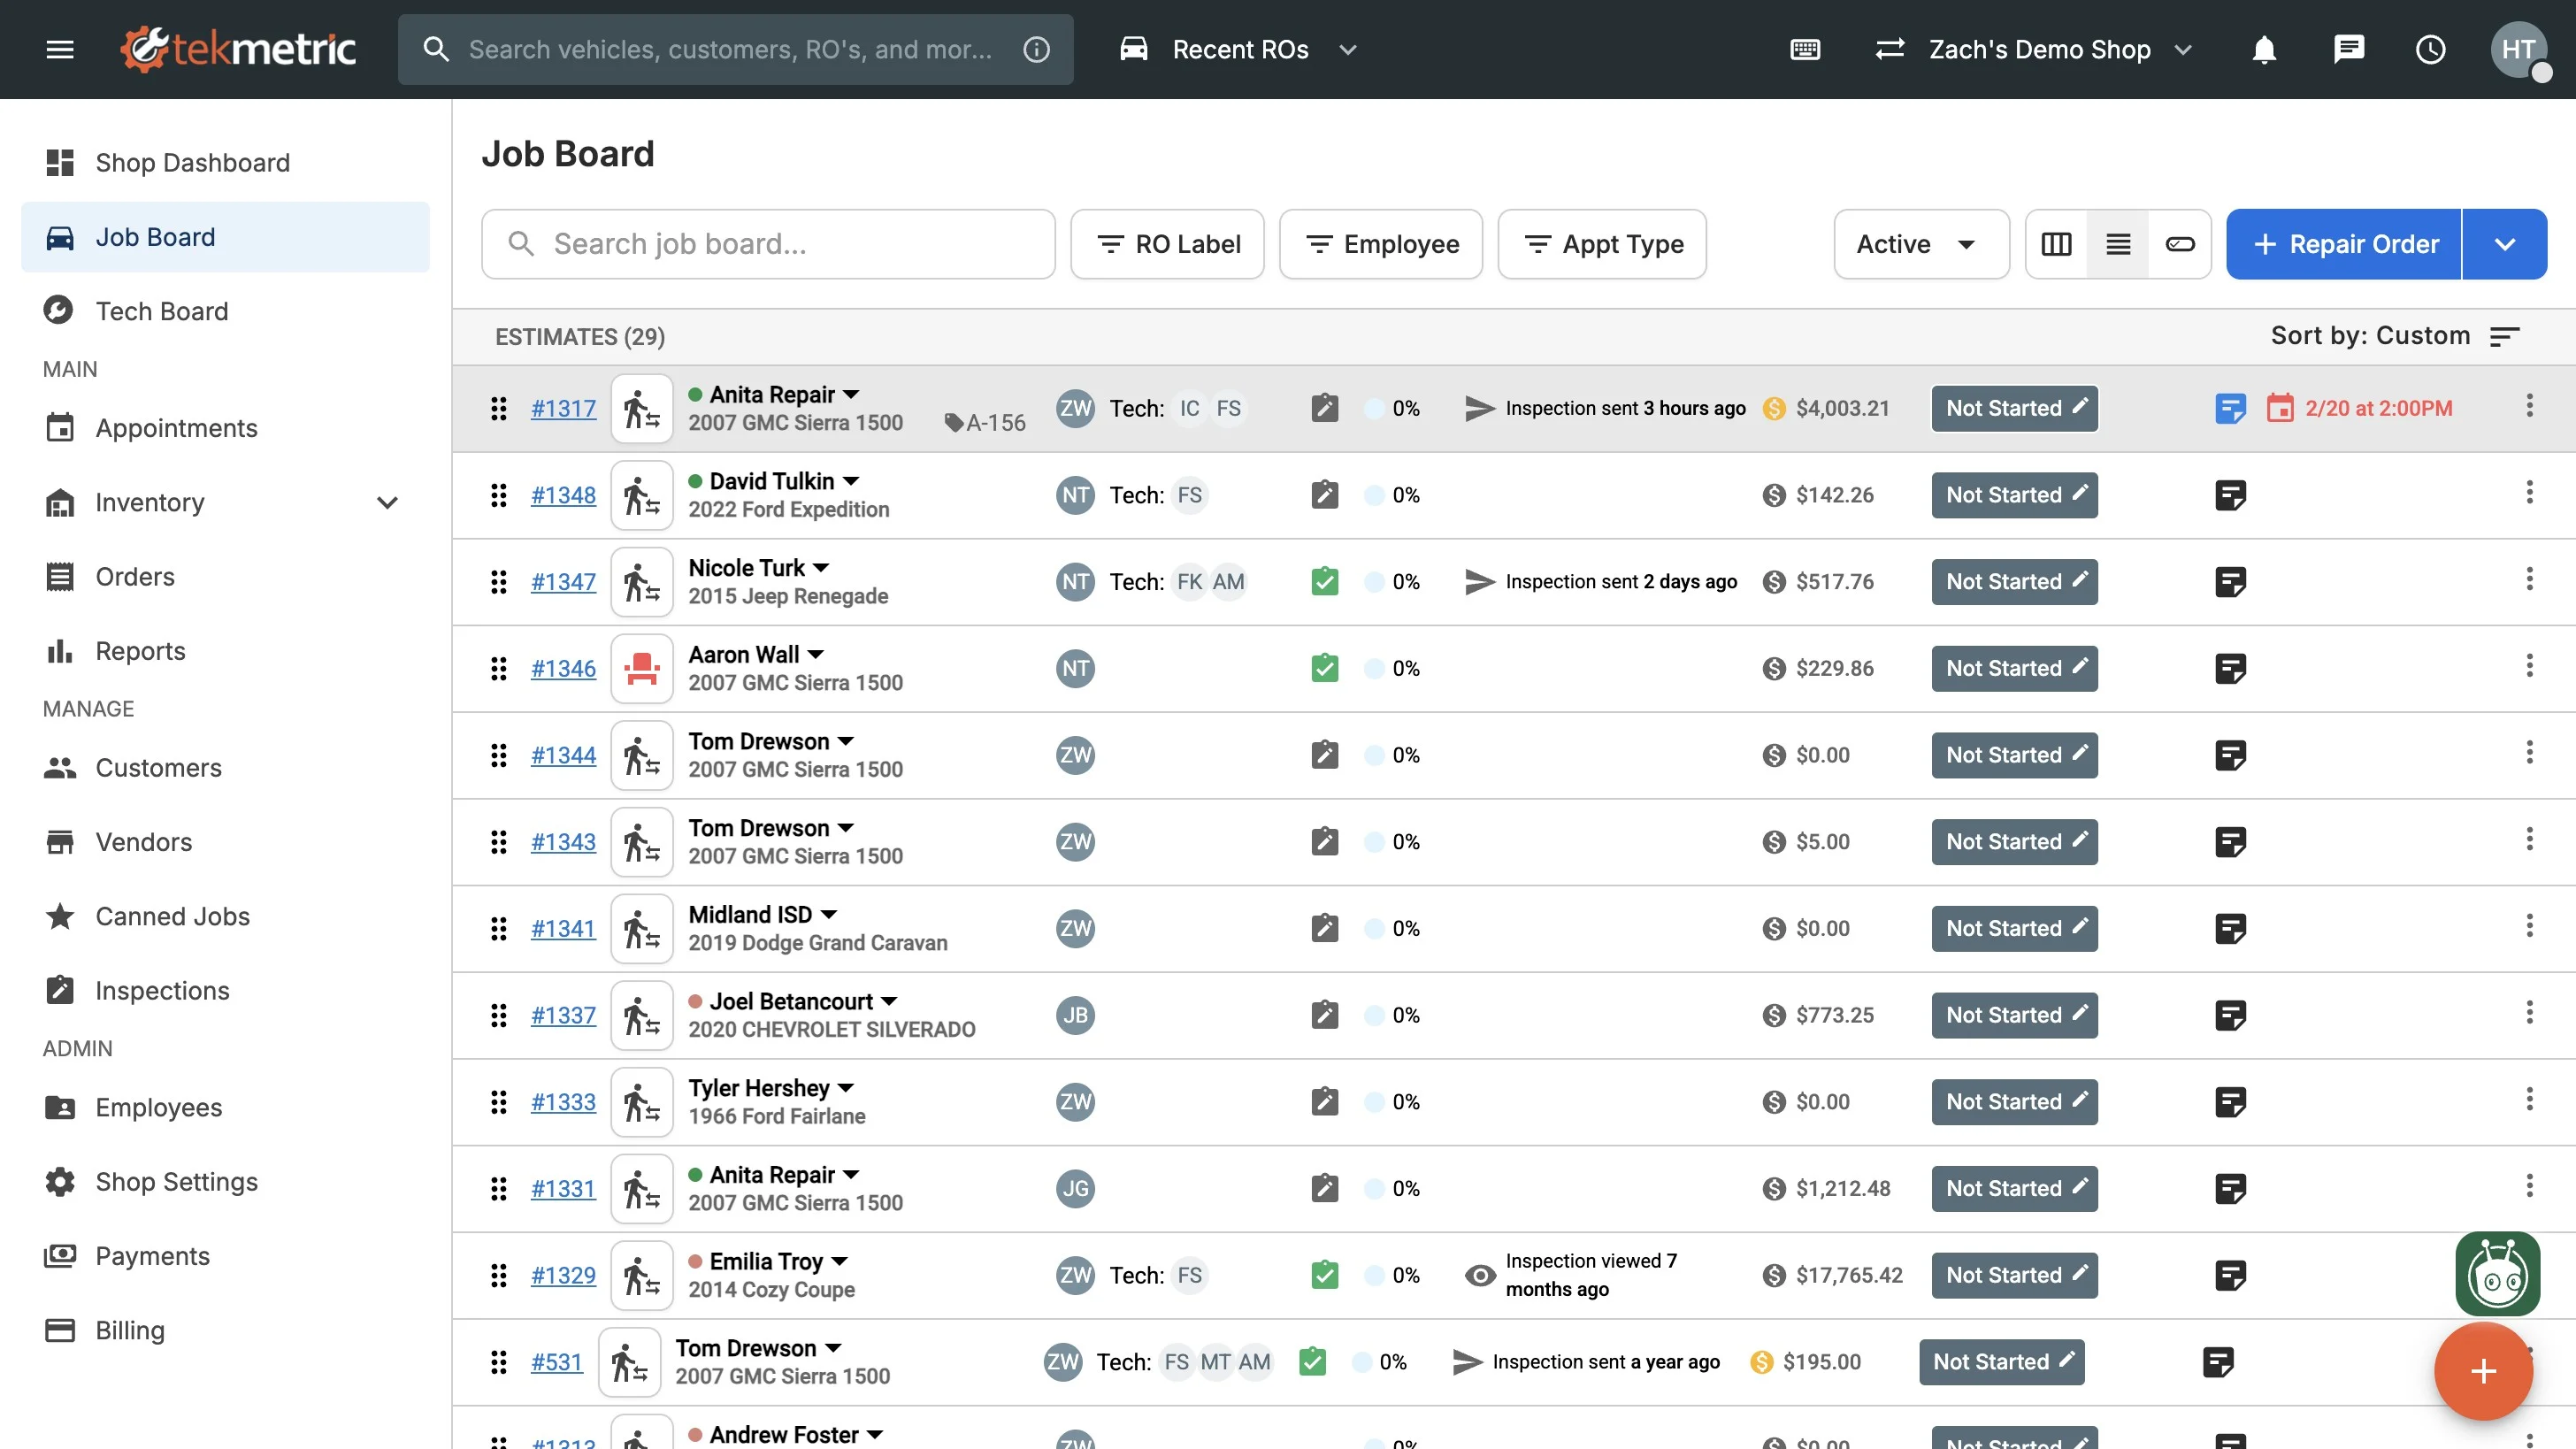The width and height of the screenshot is (2576, 1449).
Task: Open the Active status dropdown
Action: click(x=1919, y=244)
